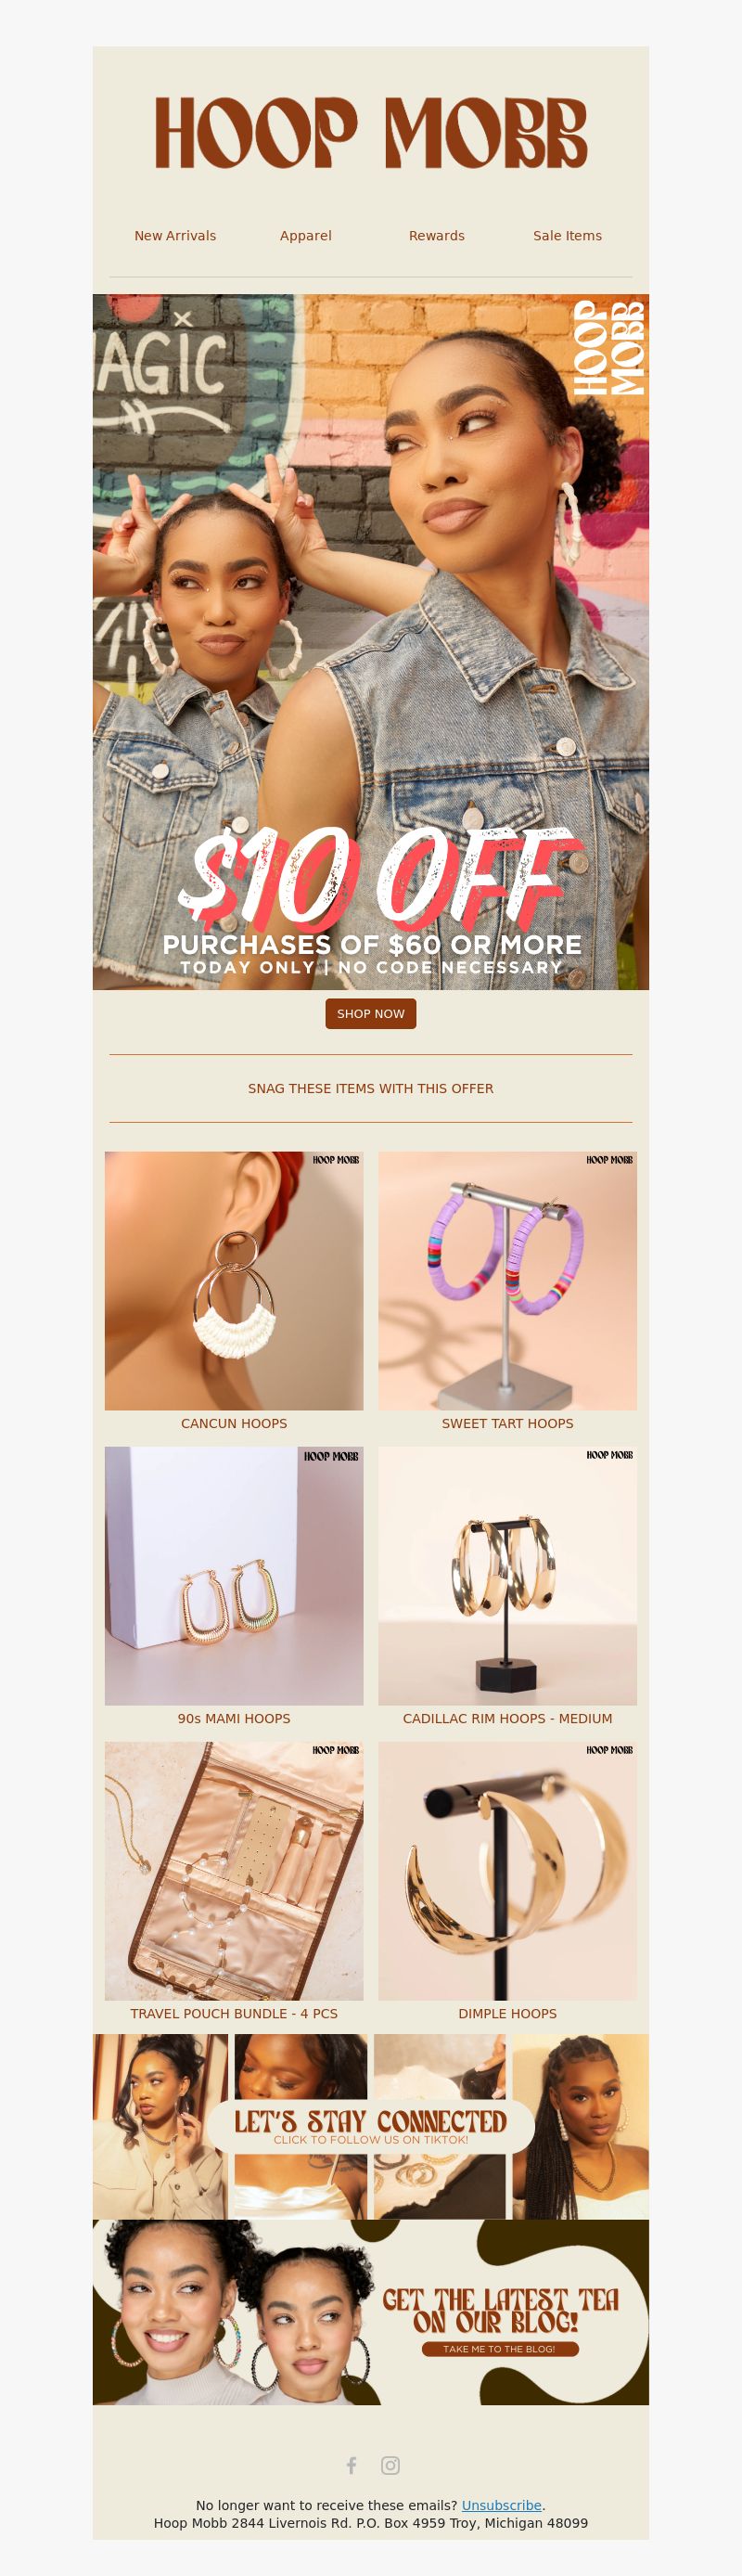
Task: Visit the Sale Items page
Action: (567, 236)
